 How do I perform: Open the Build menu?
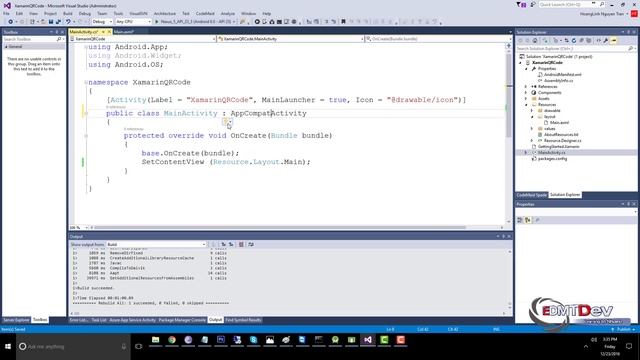[x=68, y=13]
